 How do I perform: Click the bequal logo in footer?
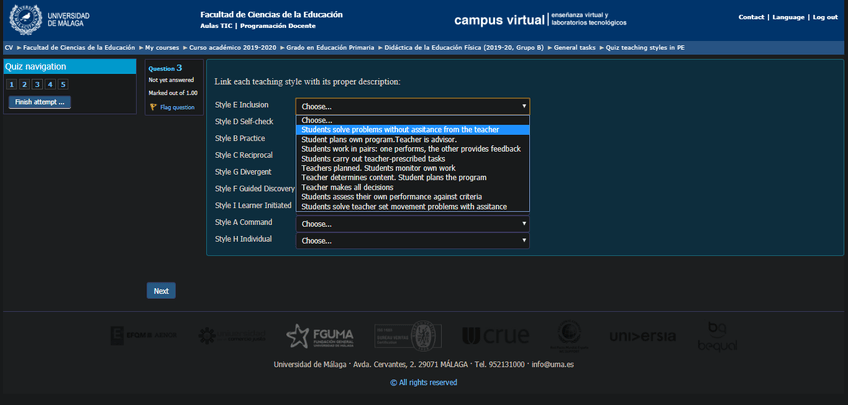click(717, 336)
